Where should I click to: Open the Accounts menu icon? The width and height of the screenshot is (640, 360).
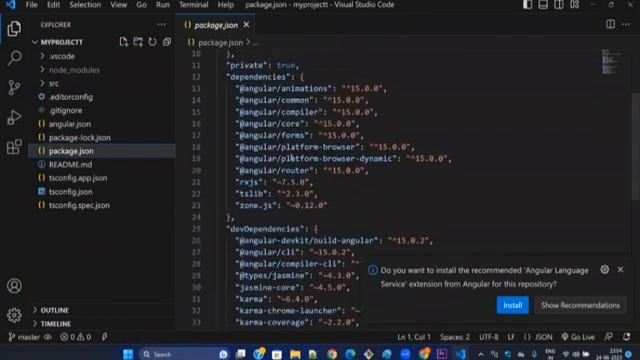(14, 286)
